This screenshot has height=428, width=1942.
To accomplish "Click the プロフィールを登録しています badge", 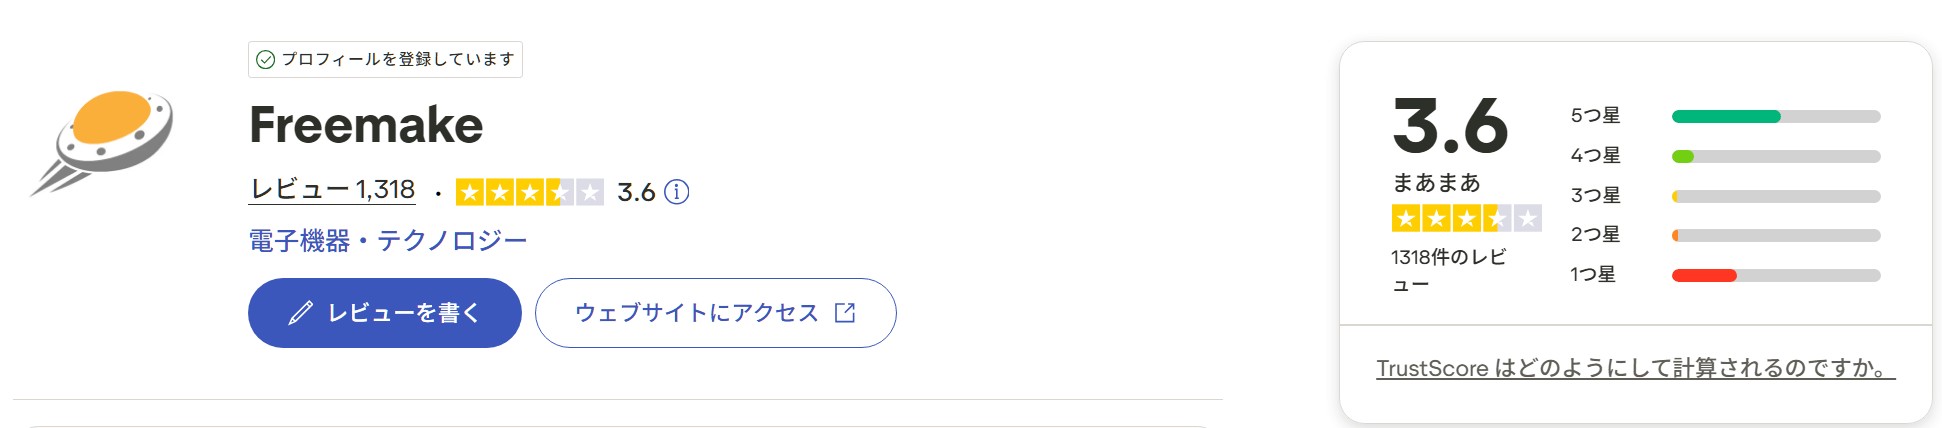I will (x=385, y=60).
